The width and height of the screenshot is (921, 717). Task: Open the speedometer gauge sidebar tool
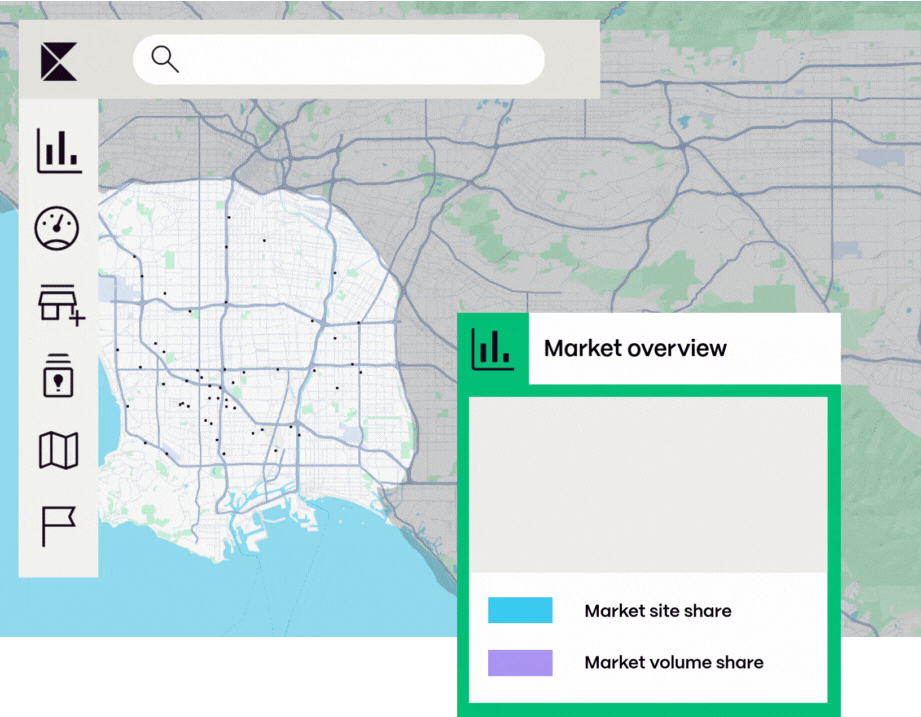point(58,228)
